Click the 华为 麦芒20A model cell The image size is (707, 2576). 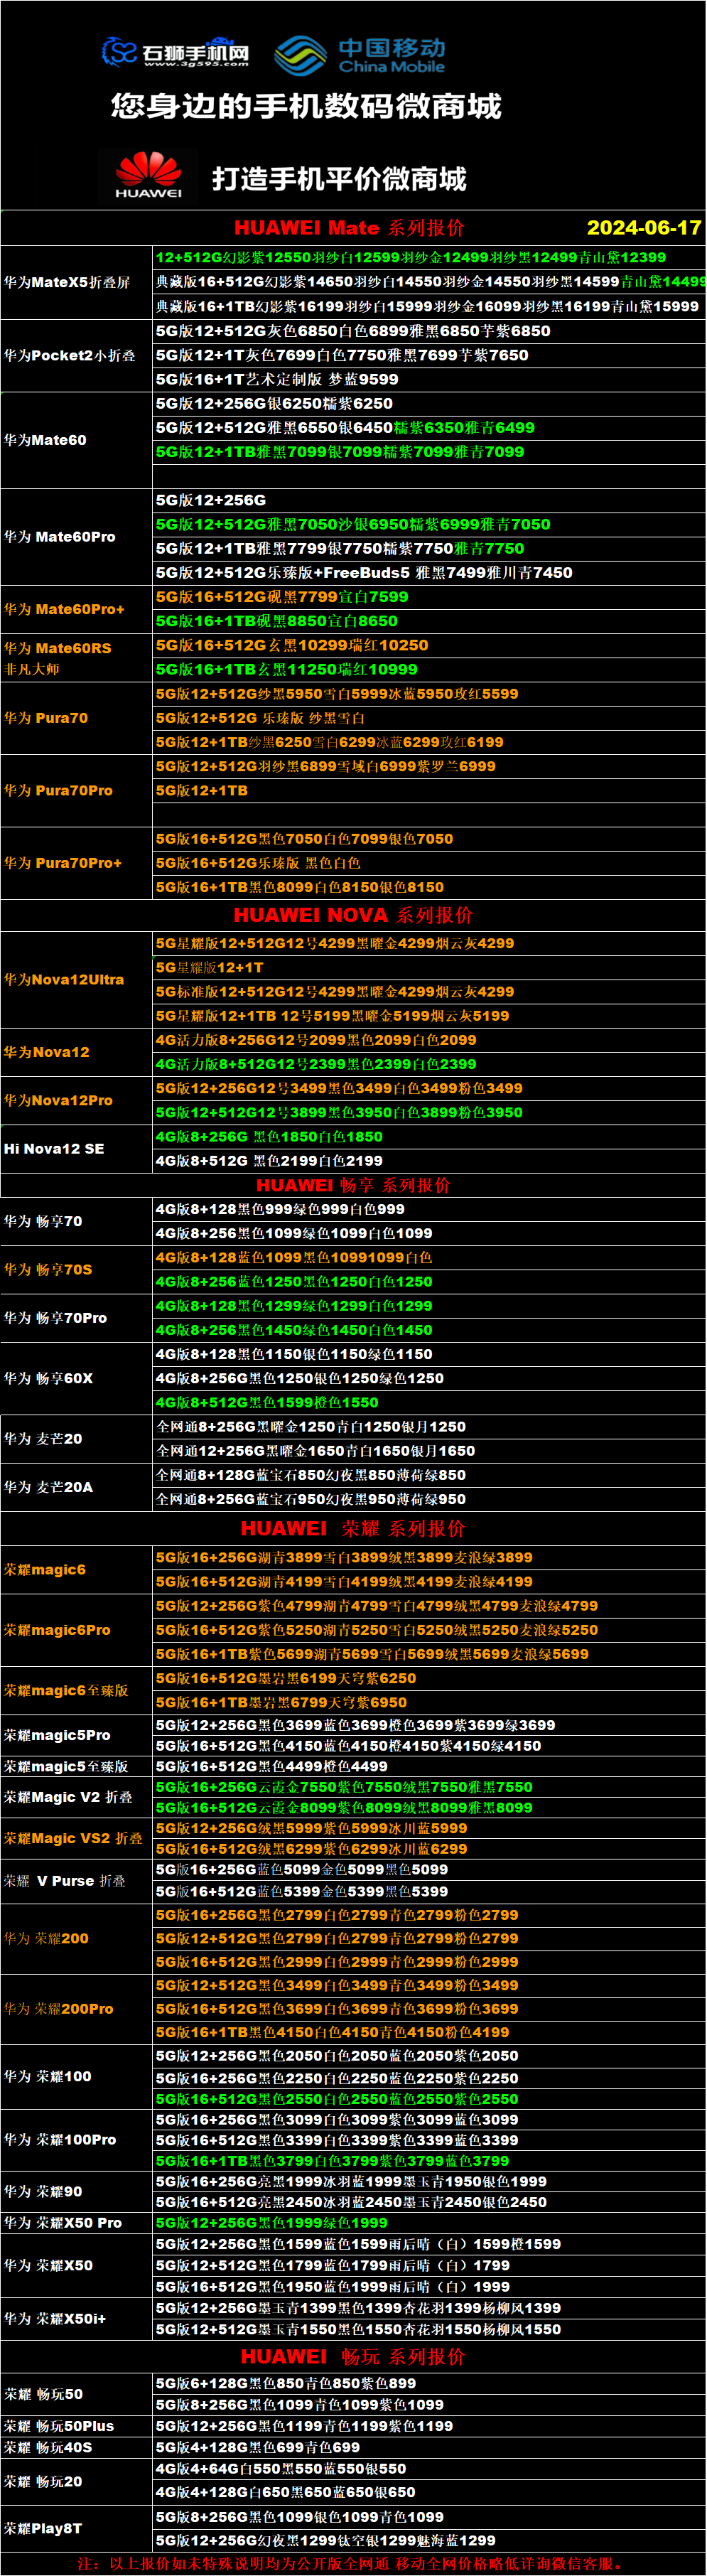point(77,1487)
